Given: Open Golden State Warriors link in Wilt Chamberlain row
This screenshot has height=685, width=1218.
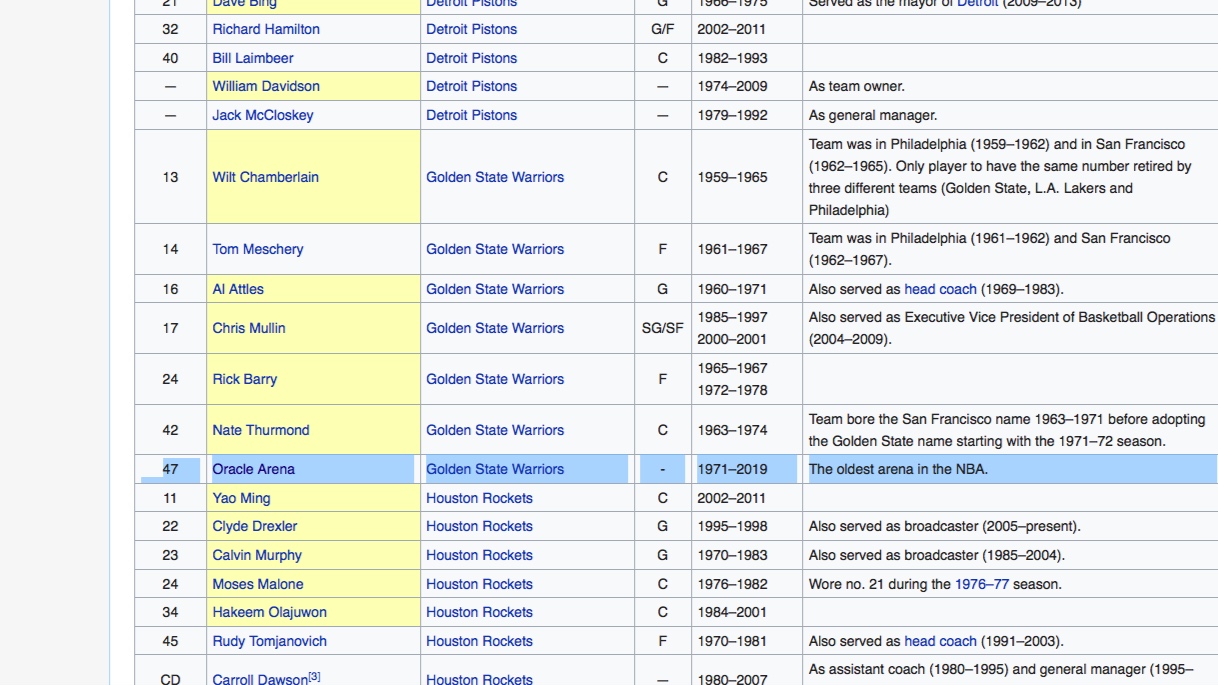Looking at the screenshot, I should 495,177.
